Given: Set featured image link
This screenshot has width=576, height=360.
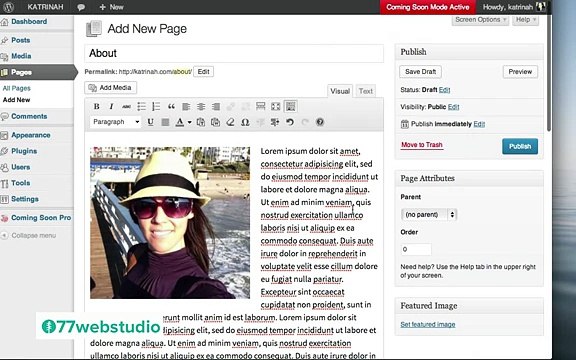Looking at the screenshot, I should [428, 324].
